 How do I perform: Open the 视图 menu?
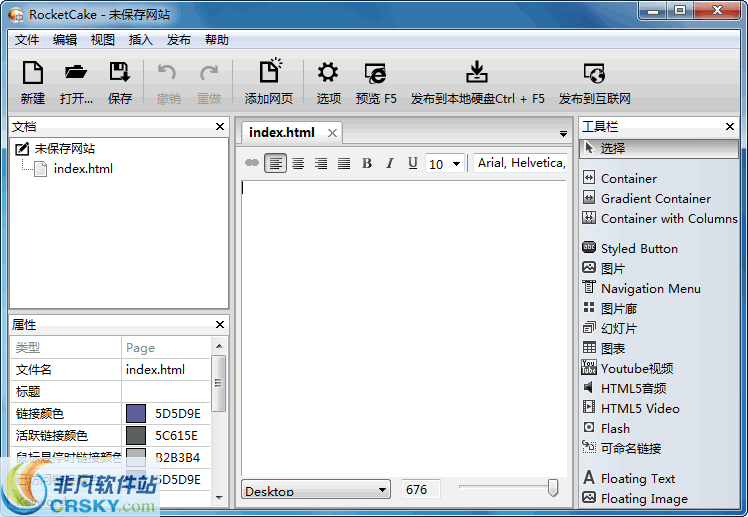[x=103, y=40]
